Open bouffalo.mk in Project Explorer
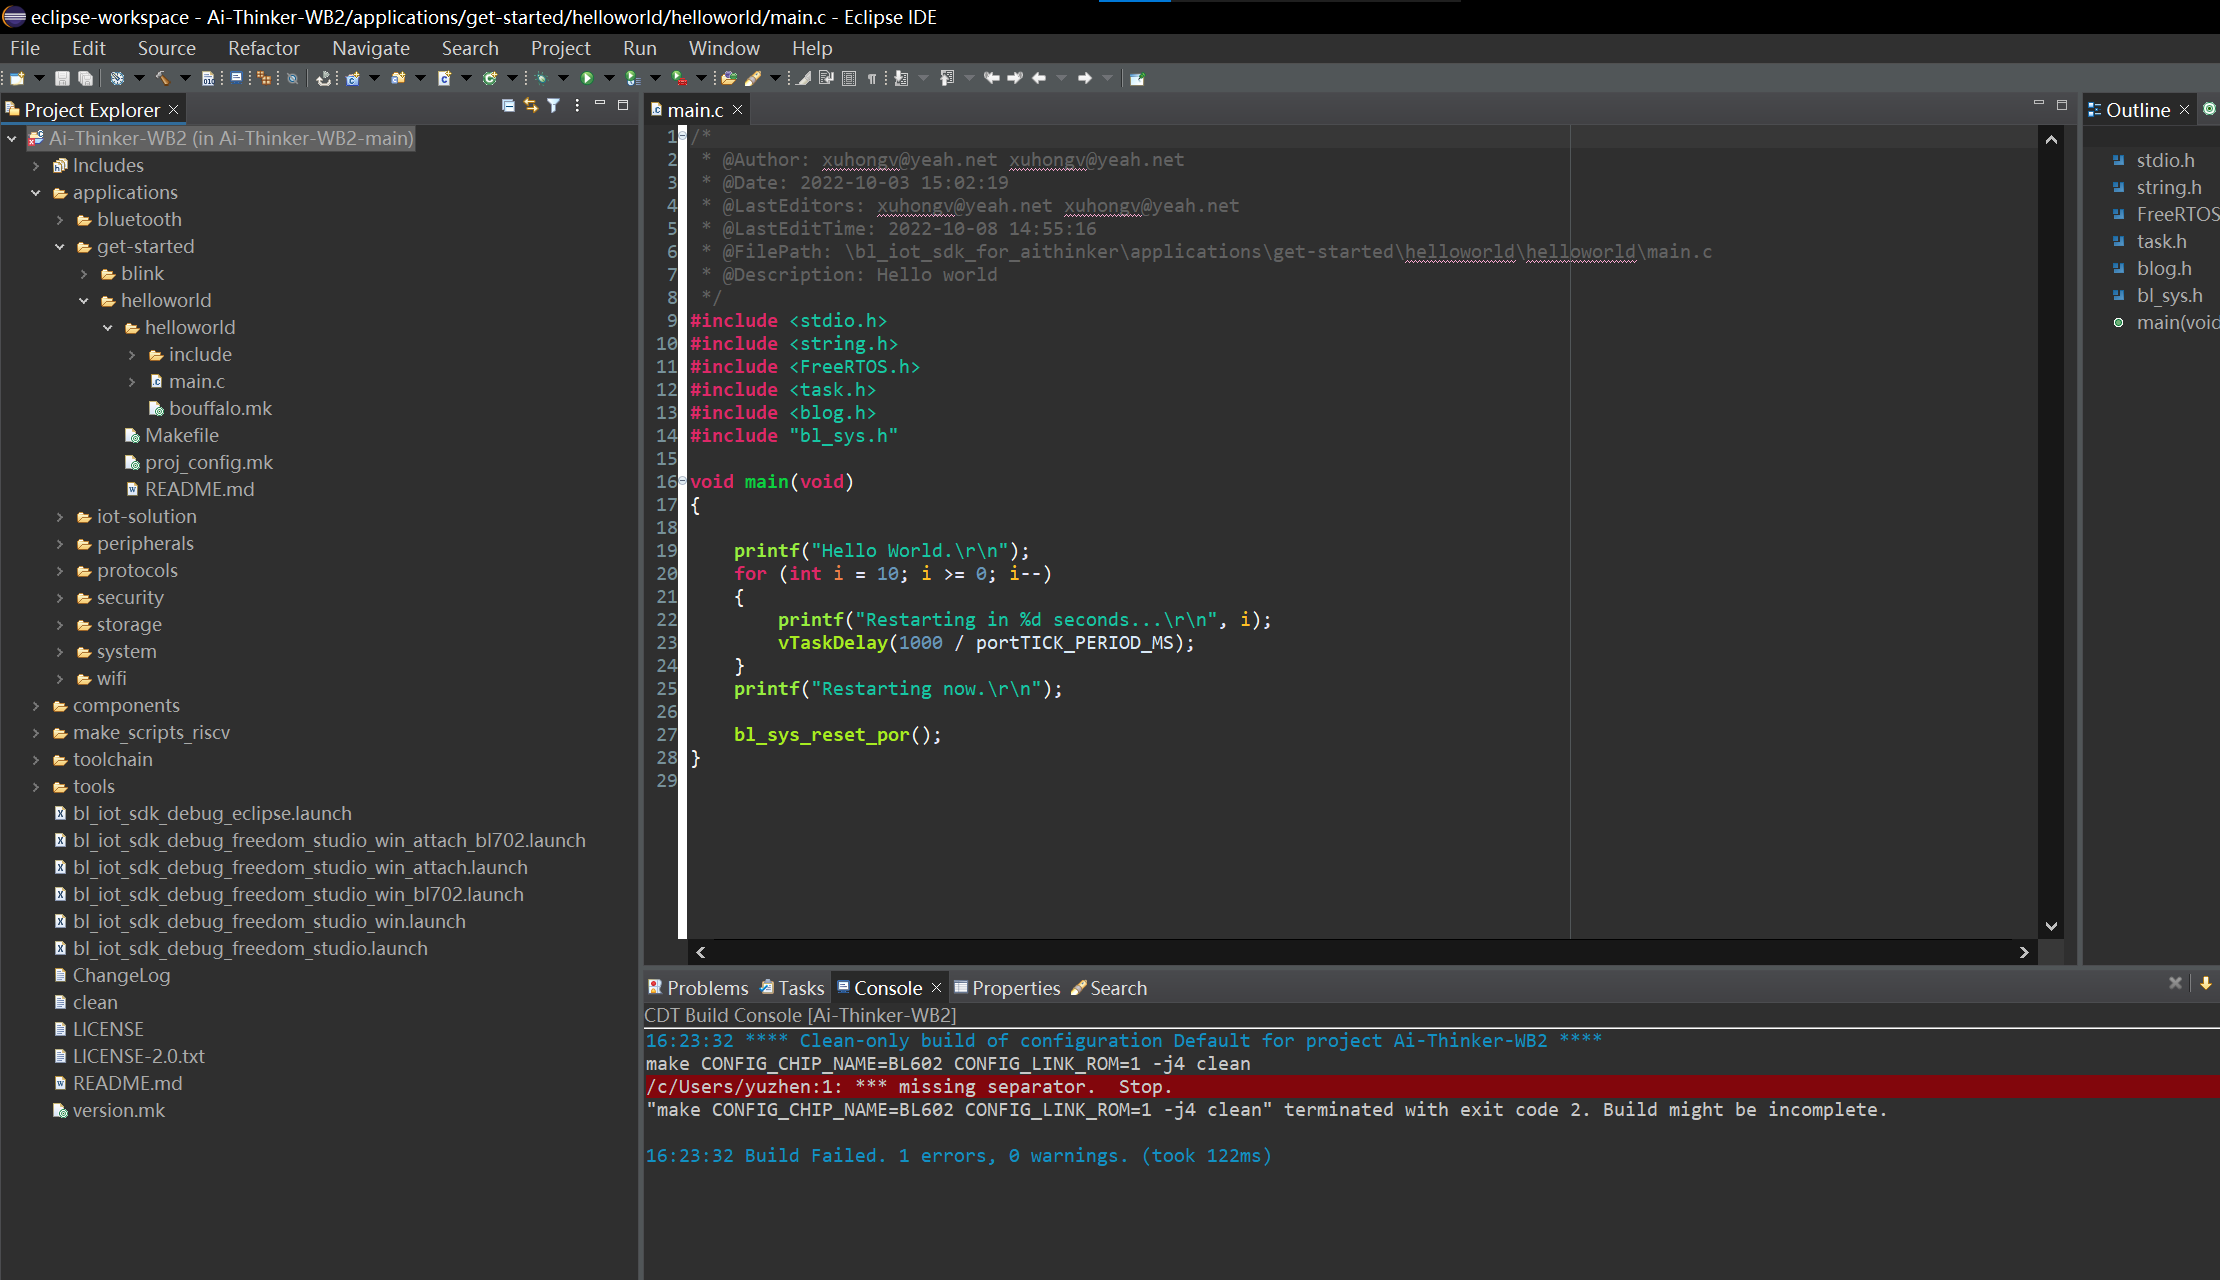This screenshot has width=2220, height=1280. pyautogui.click(x=210, y=408)
